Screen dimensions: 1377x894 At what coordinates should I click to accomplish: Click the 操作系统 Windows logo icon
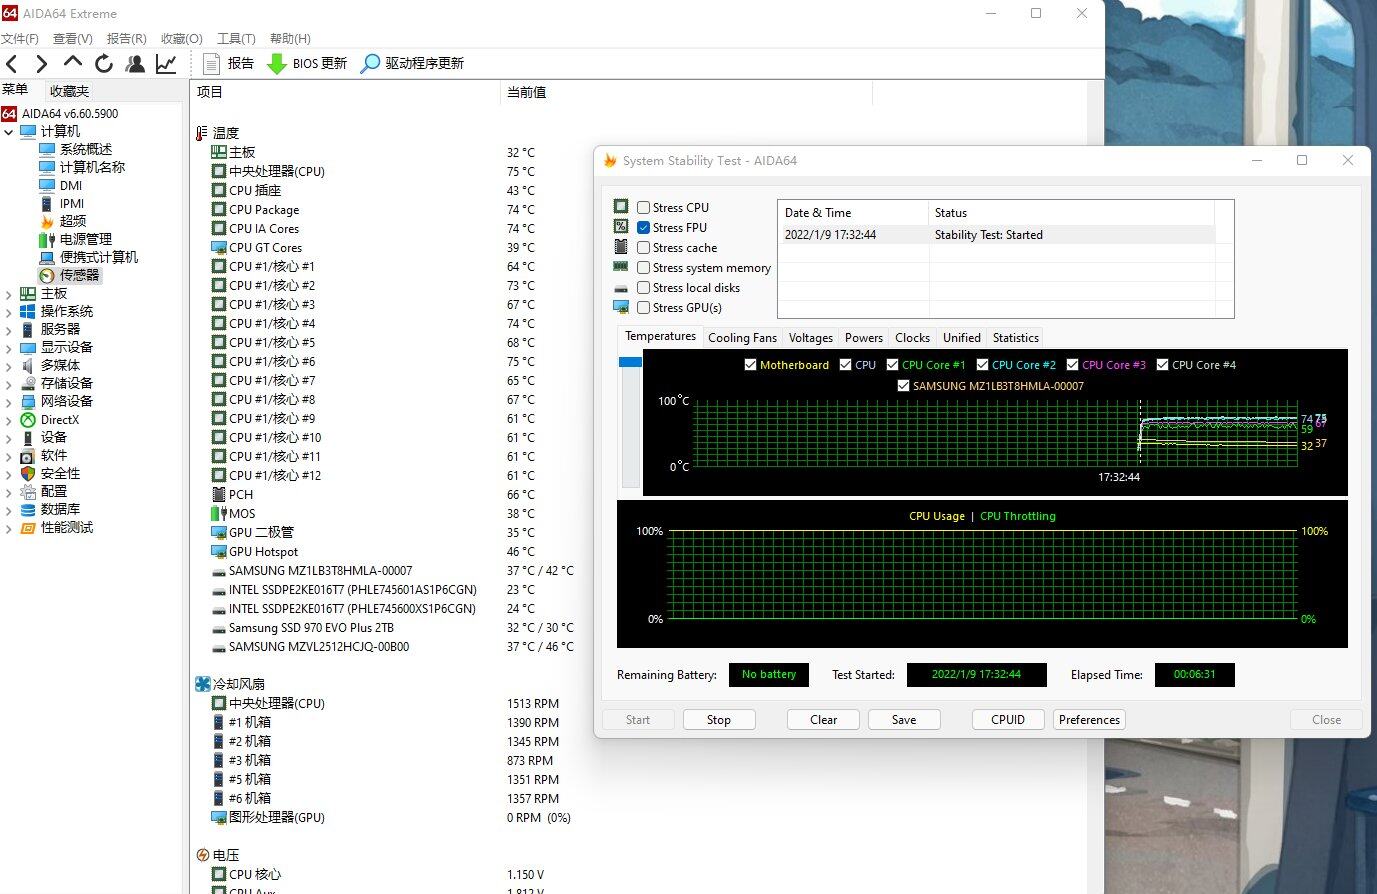[28, 311]
